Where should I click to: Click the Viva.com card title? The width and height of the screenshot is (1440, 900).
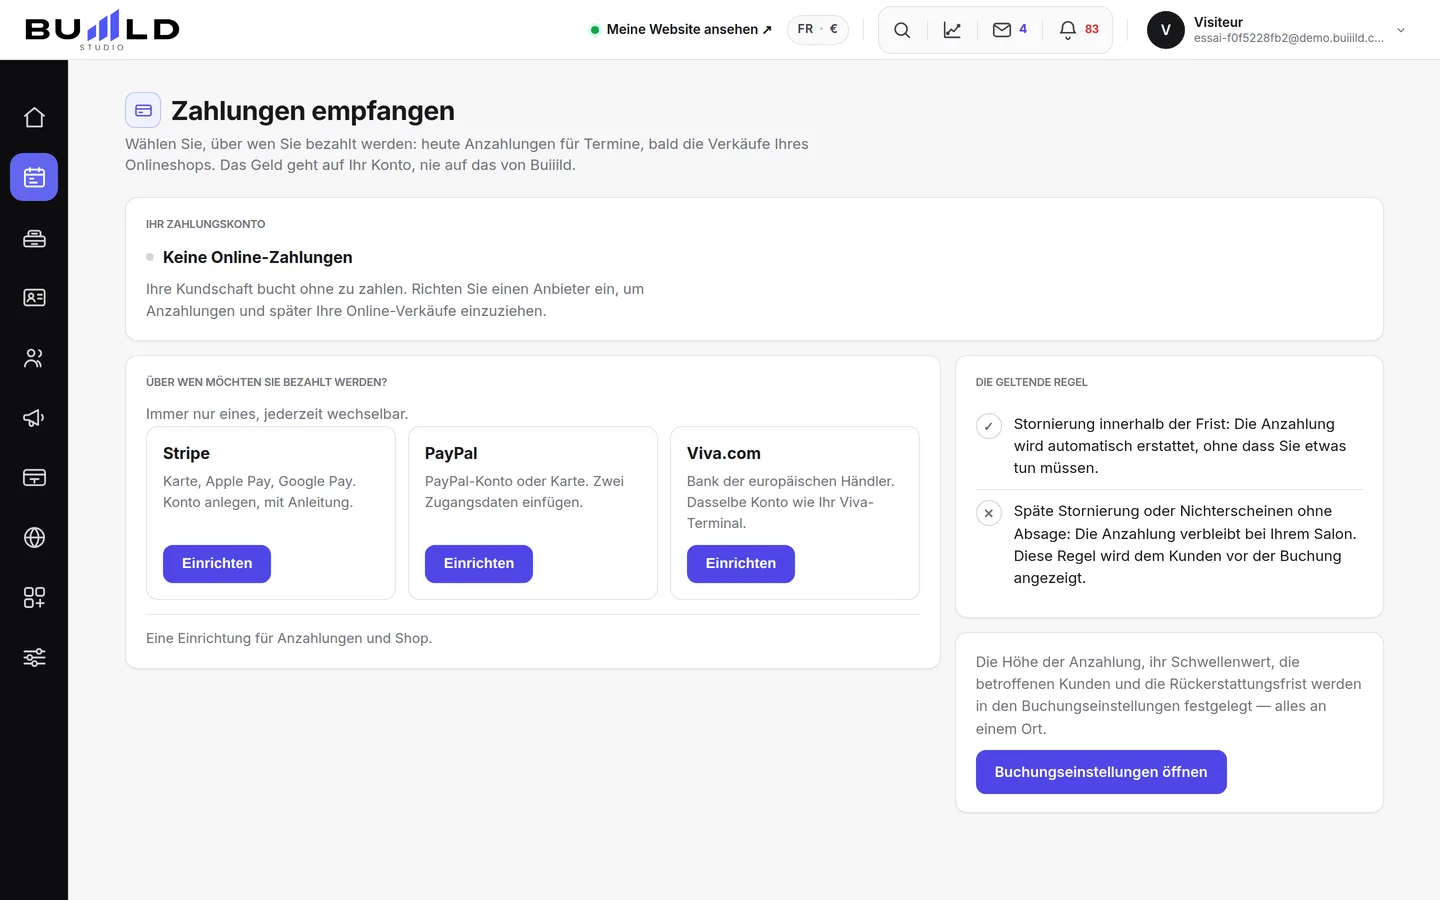tap(724, 453)
